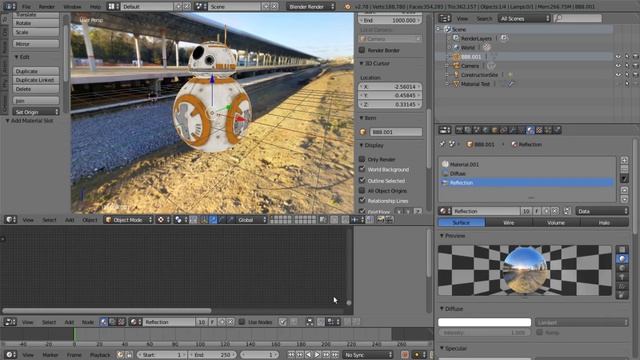Screen dimensions: 640x360
Task: Toggle Relationship Lines checkbox
Action: (362, 200)
